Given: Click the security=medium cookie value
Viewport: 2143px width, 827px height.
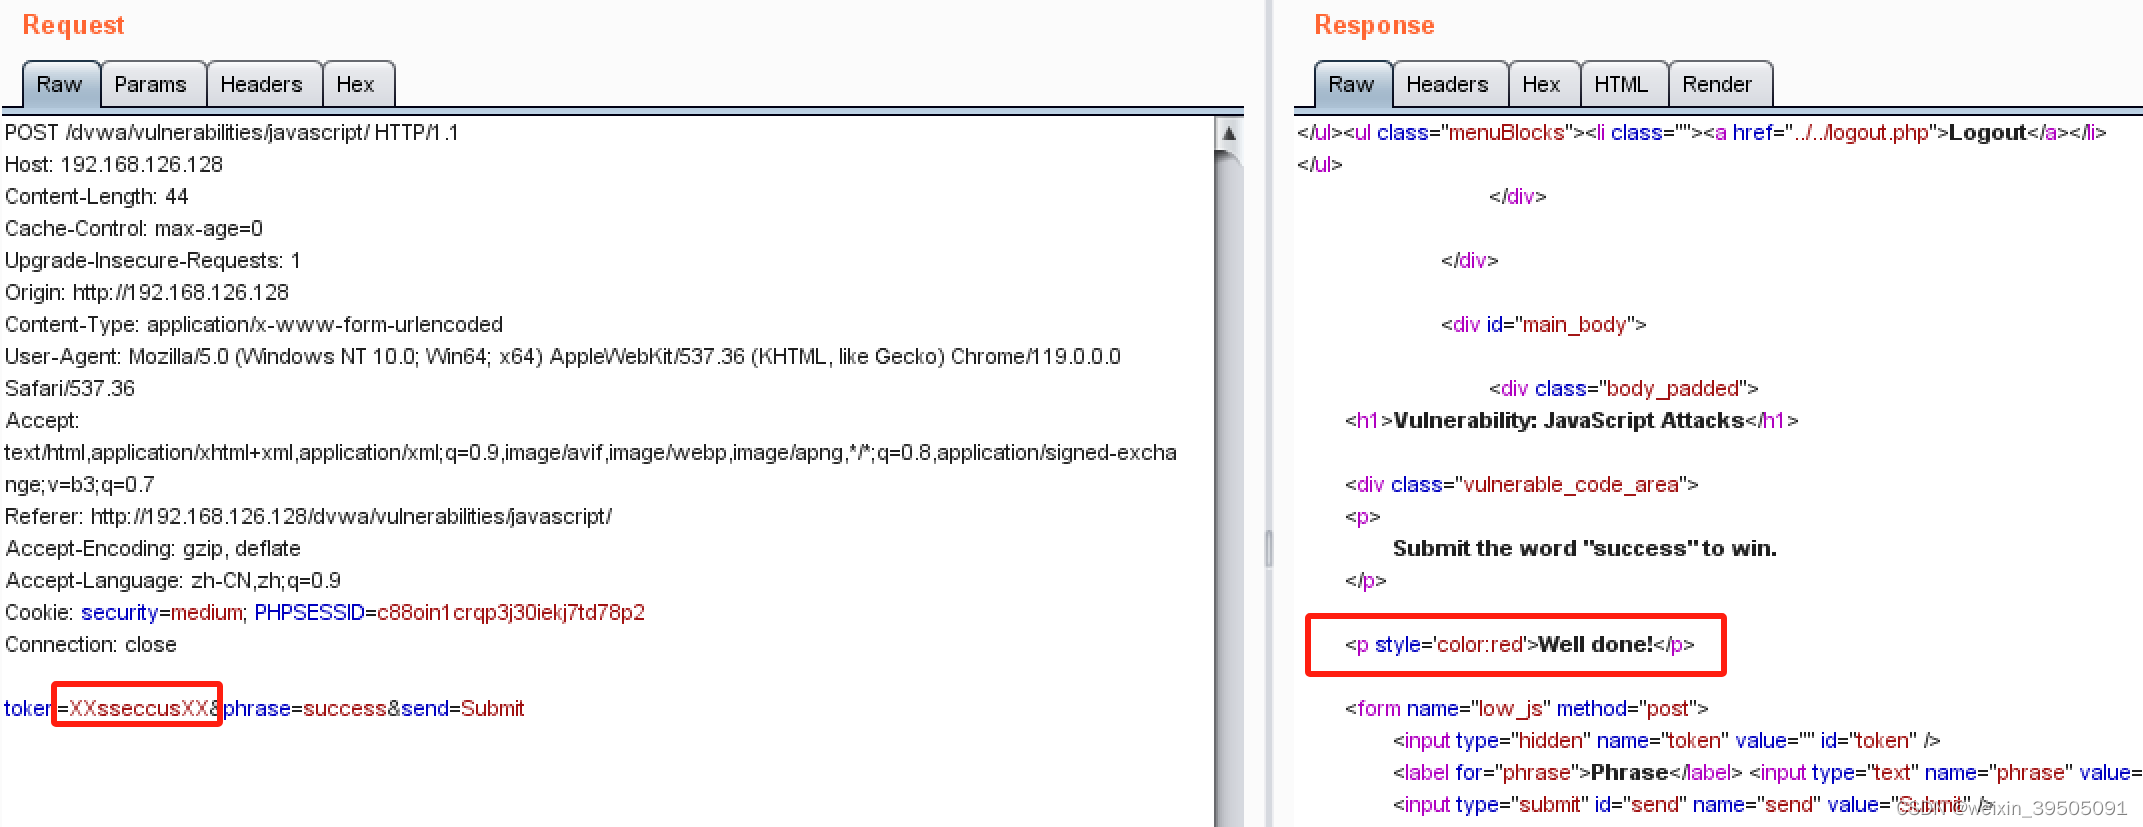Looking at the screenshot, I should pyautogui.click(x=162, y=613).
